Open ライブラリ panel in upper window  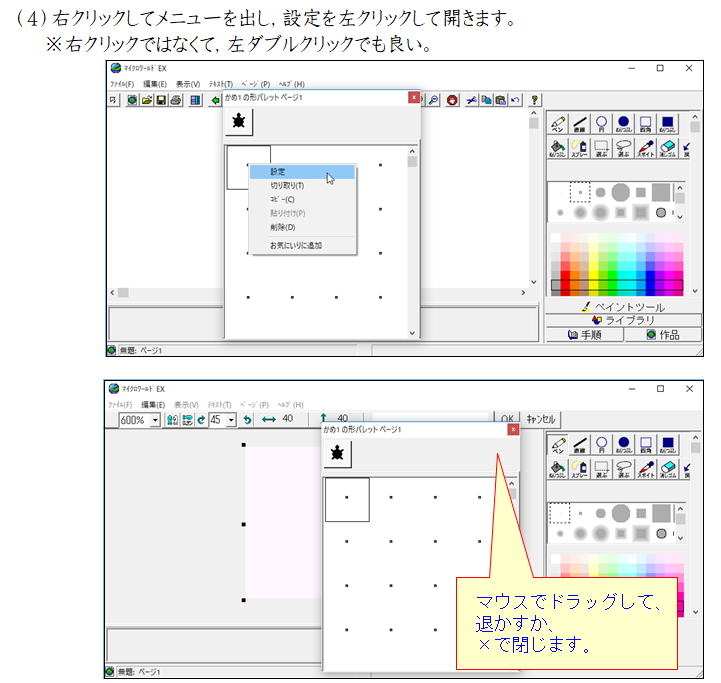tap(624, 320)
